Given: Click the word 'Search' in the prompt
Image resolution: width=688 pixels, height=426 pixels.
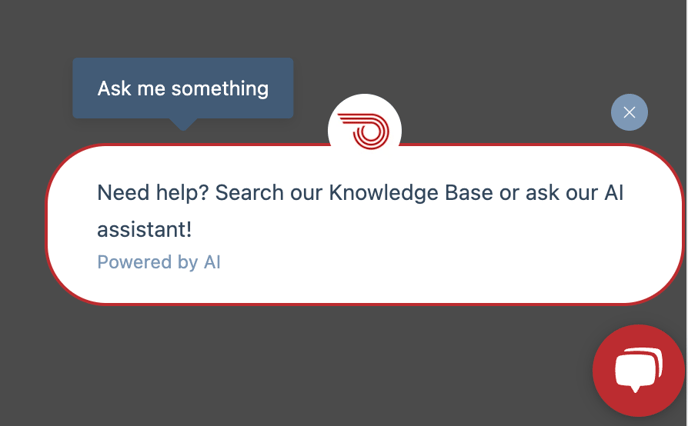Looking at the screenshot, I should point(249,193).
